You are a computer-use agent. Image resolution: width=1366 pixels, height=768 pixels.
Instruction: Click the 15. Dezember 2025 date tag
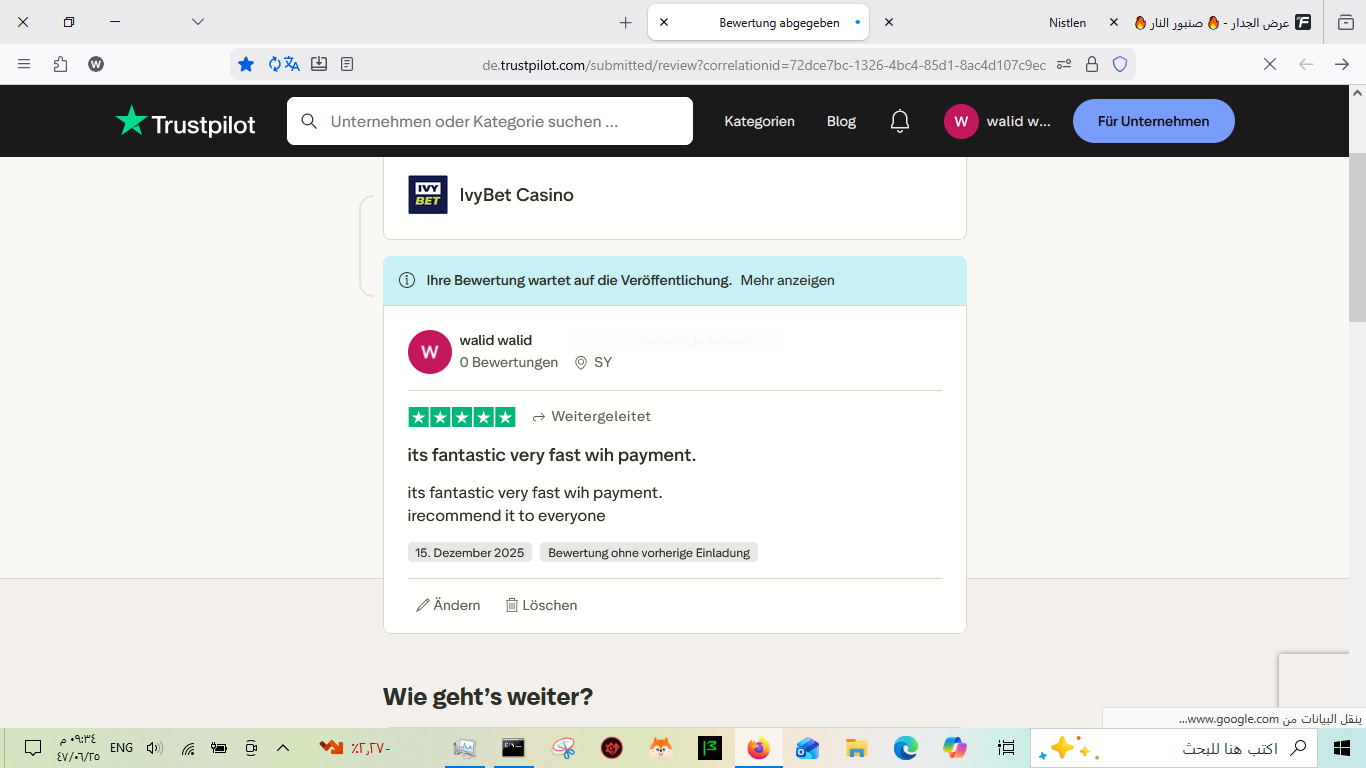(470, 552)
